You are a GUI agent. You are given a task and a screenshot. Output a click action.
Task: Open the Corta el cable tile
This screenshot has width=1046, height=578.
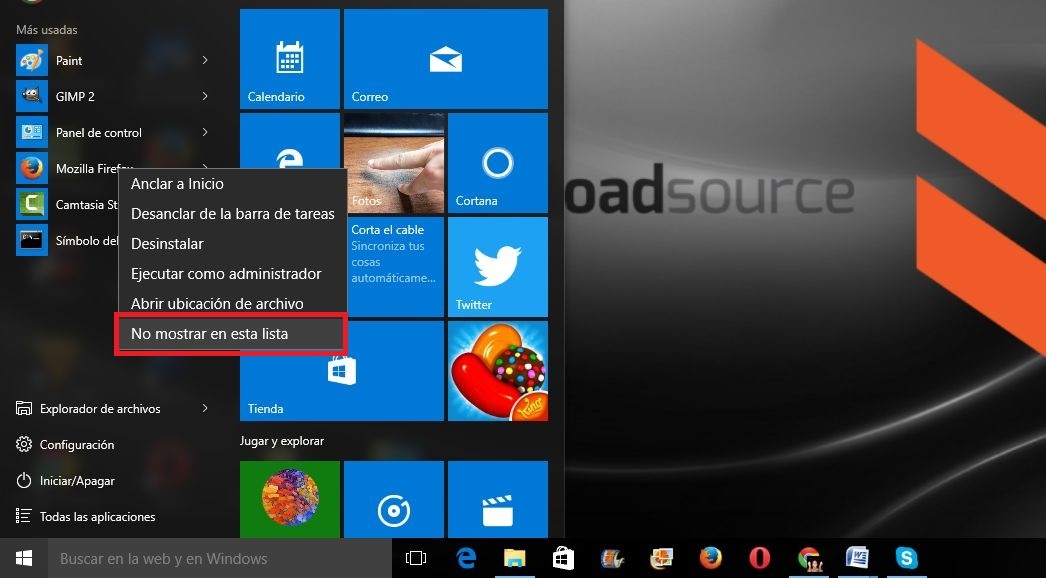[394, 267]
